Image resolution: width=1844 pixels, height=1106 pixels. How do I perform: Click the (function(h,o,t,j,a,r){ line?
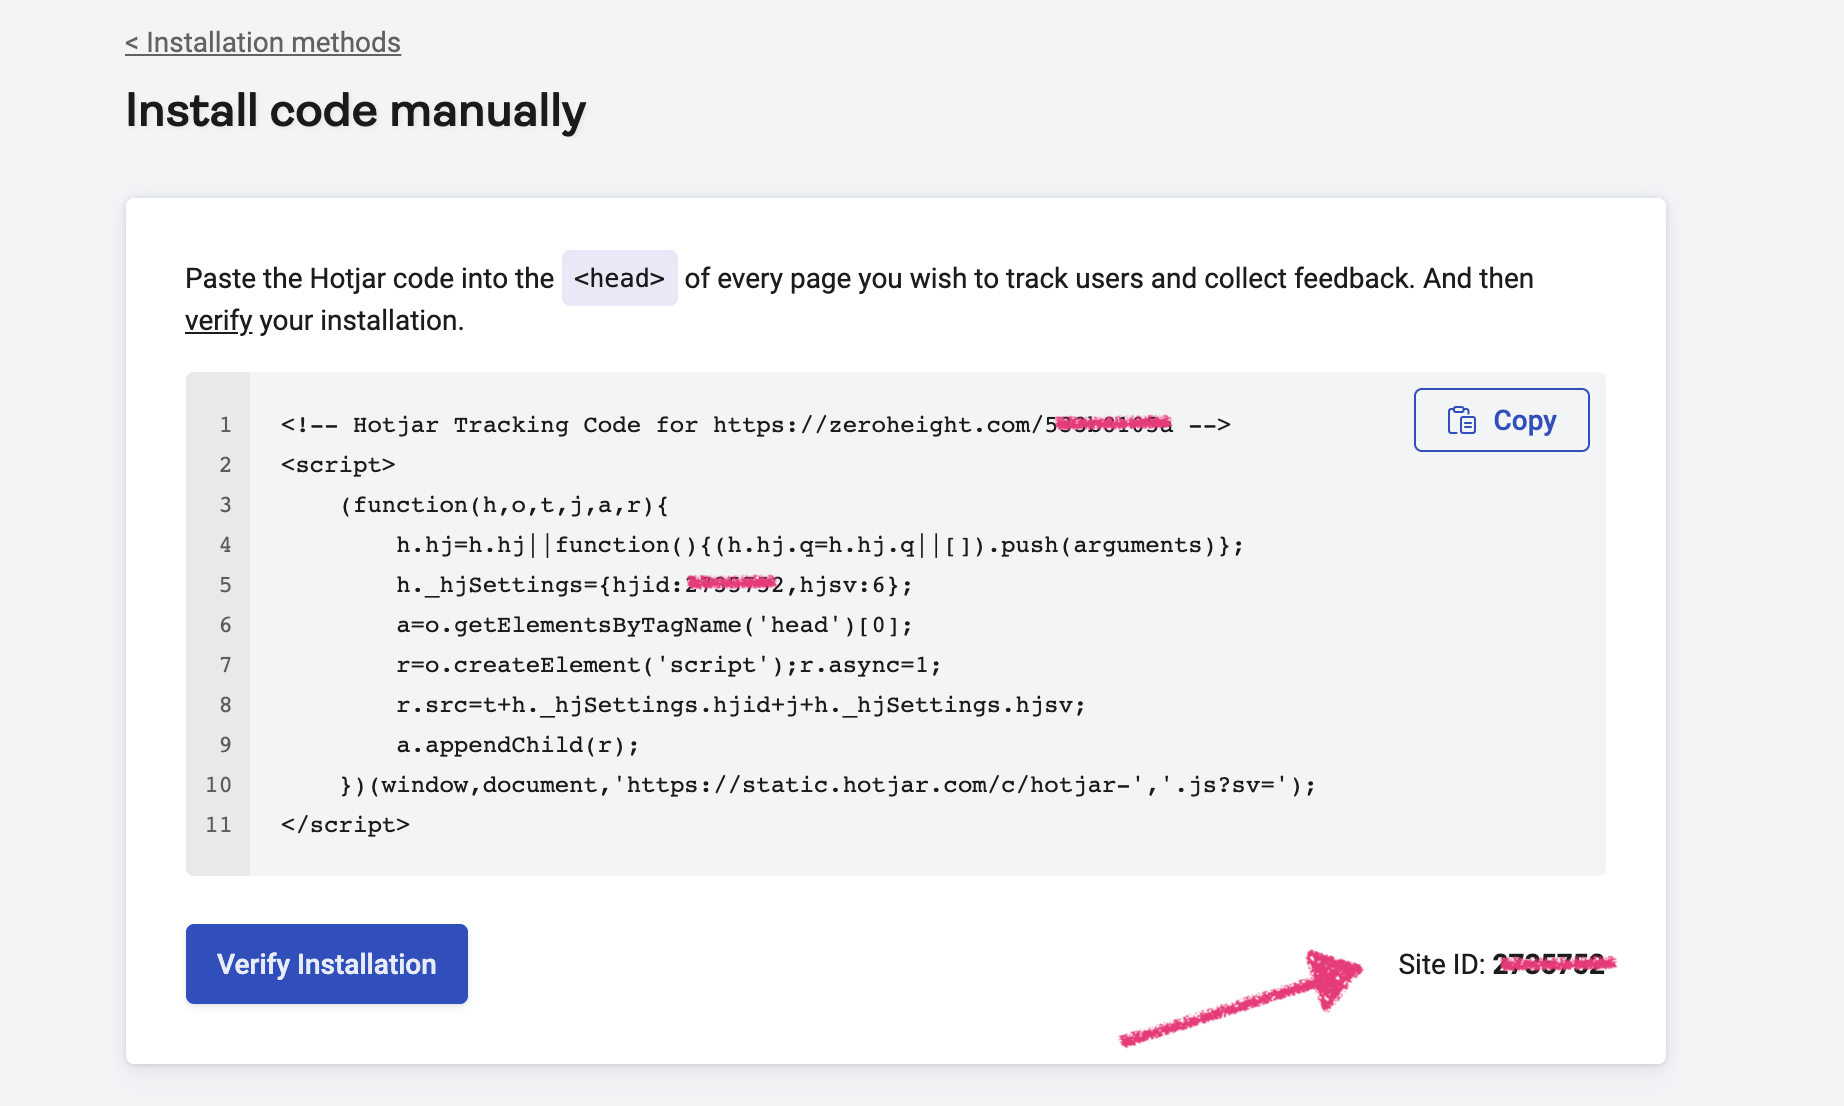pos(504,505)
